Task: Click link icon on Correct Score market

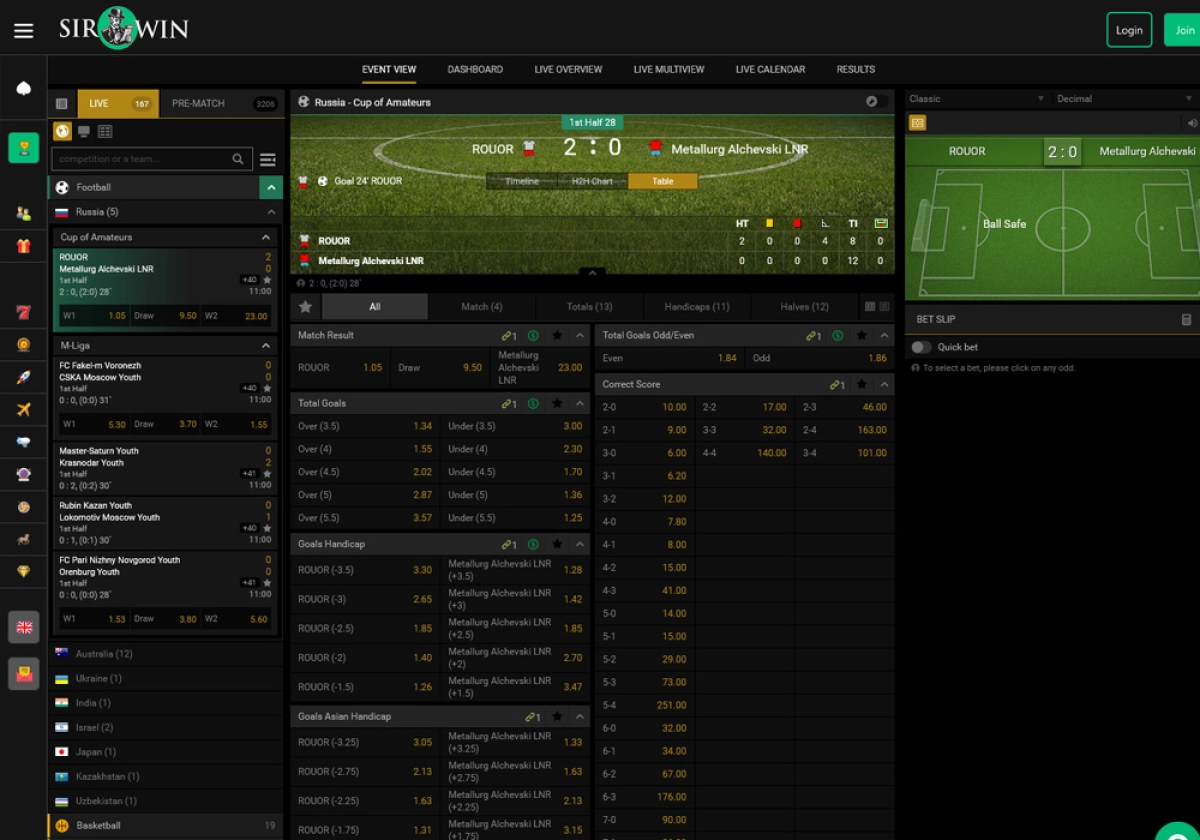Action: click(837, 385)
